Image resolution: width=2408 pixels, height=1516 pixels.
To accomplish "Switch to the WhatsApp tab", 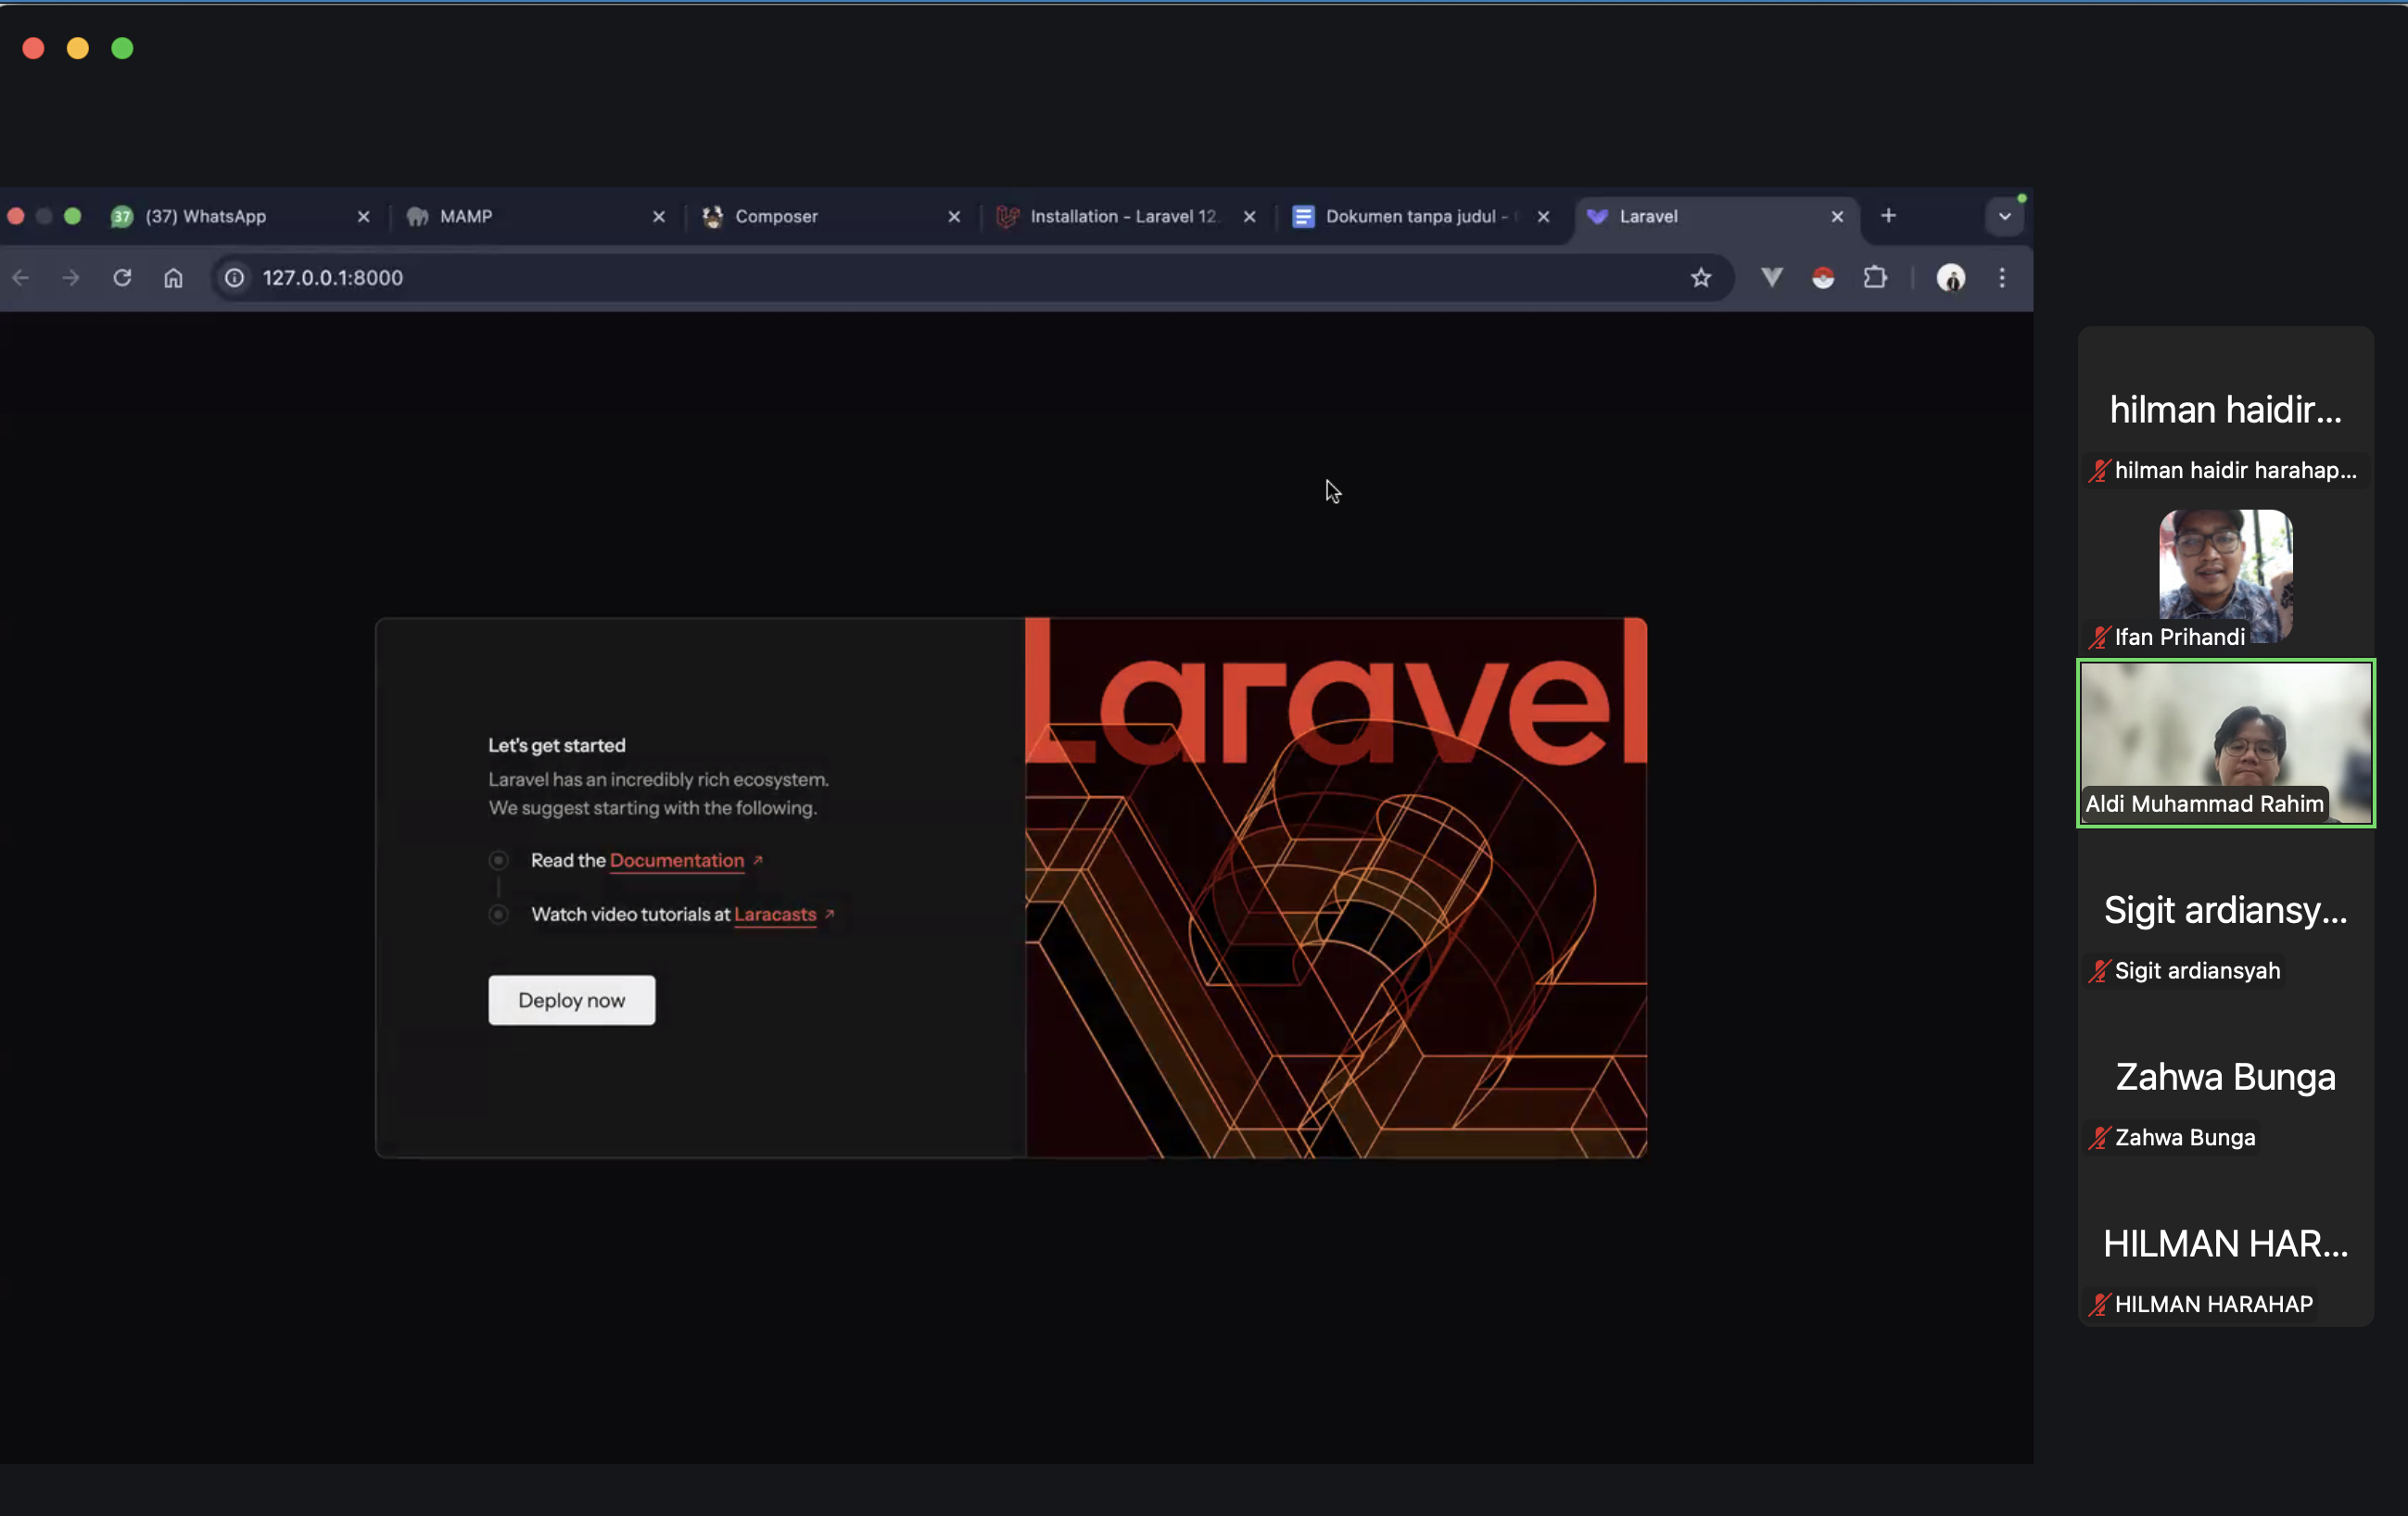I will pyautogui.click(x=206, y=216).
